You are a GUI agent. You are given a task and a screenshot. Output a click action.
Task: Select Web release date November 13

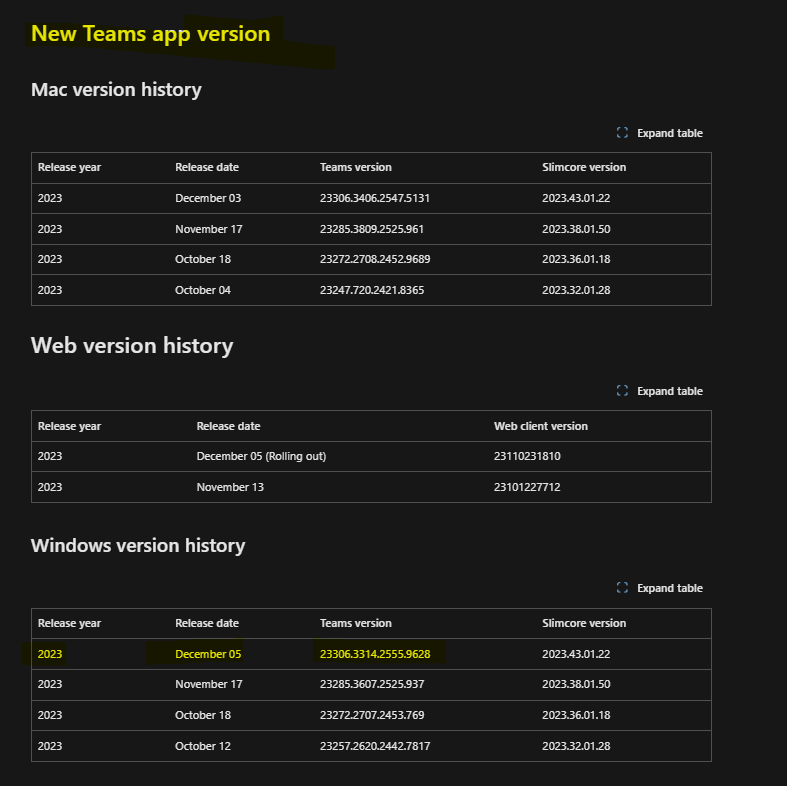(x=230, y=487)
